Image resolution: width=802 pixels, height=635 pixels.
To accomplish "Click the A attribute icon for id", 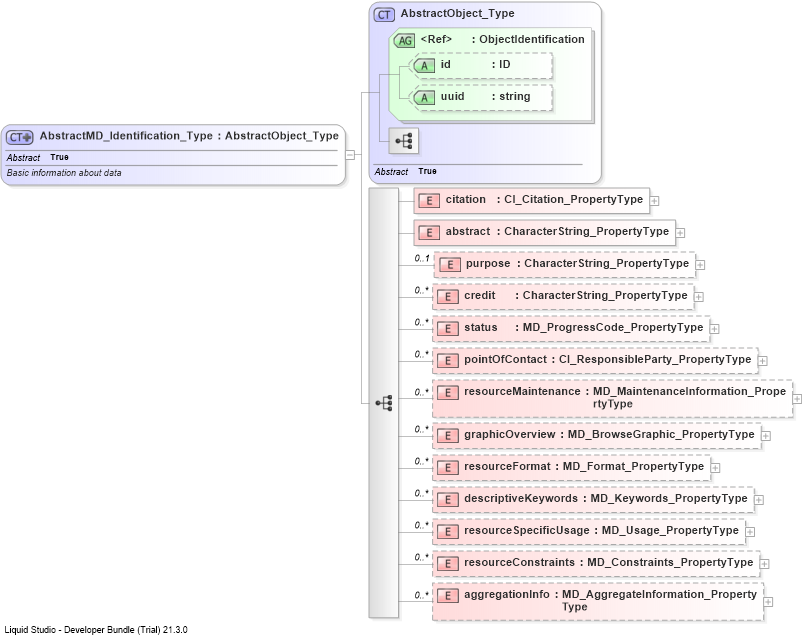I will pos(424,65).
